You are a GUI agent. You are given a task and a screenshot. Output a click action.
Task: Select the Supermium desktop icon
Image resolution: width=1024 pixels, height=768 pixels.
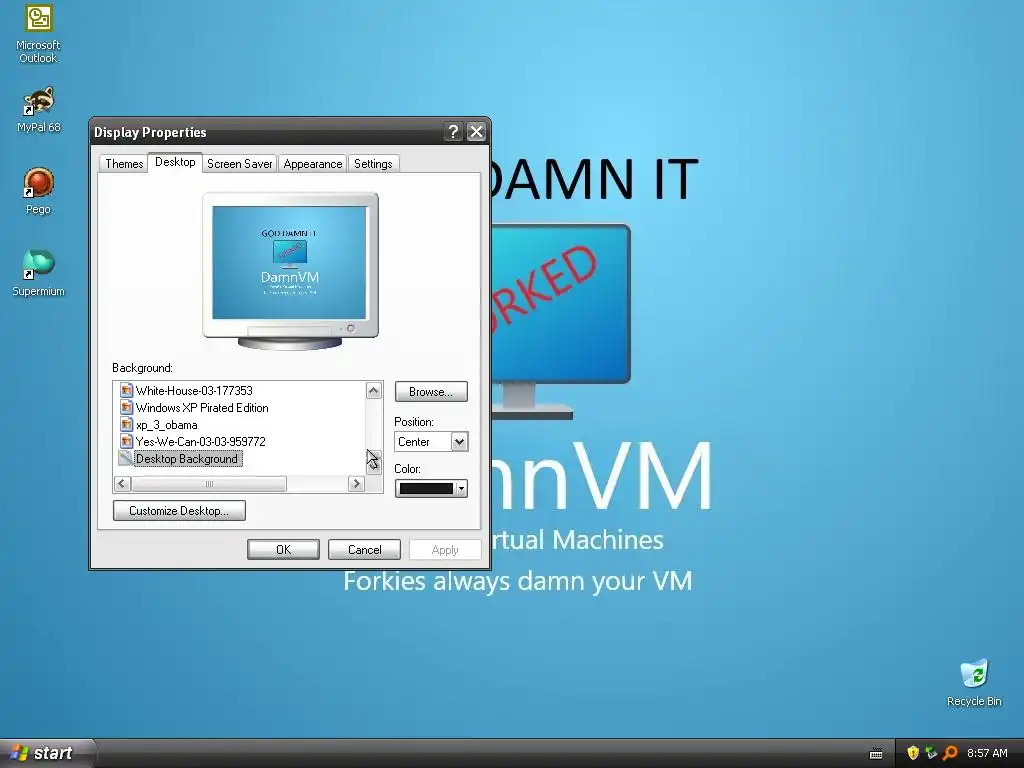[x=38, y=273]
